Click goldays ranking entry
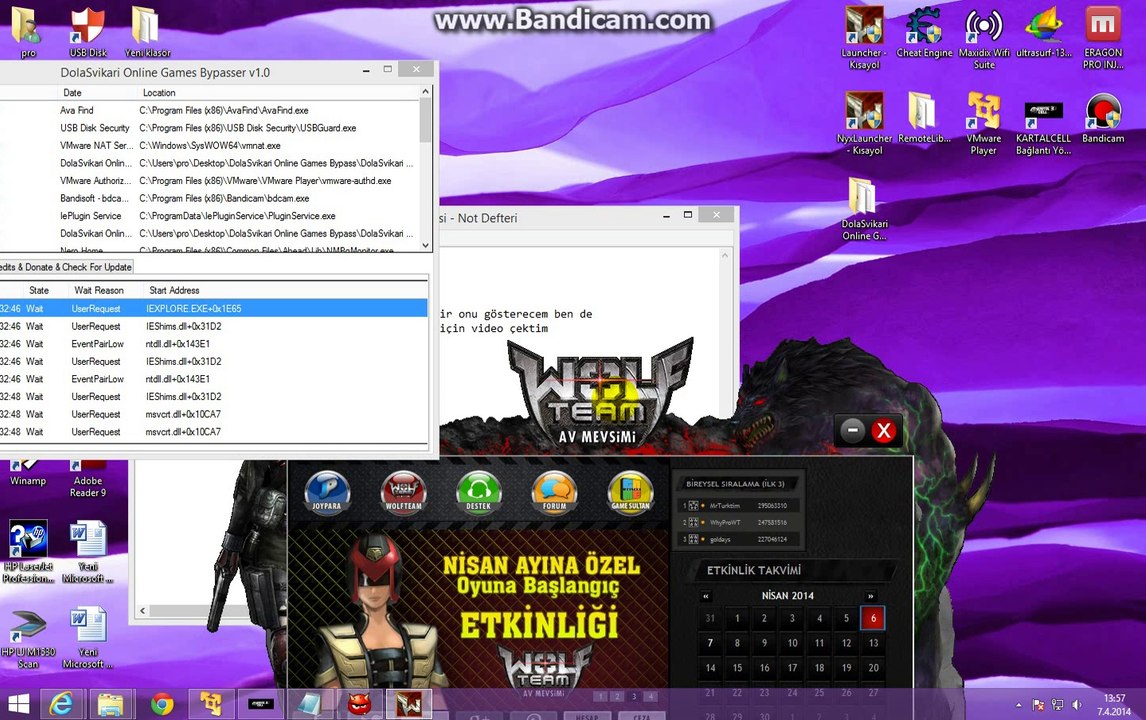Viewport: 1146px width, 720px height. (720, 539)
